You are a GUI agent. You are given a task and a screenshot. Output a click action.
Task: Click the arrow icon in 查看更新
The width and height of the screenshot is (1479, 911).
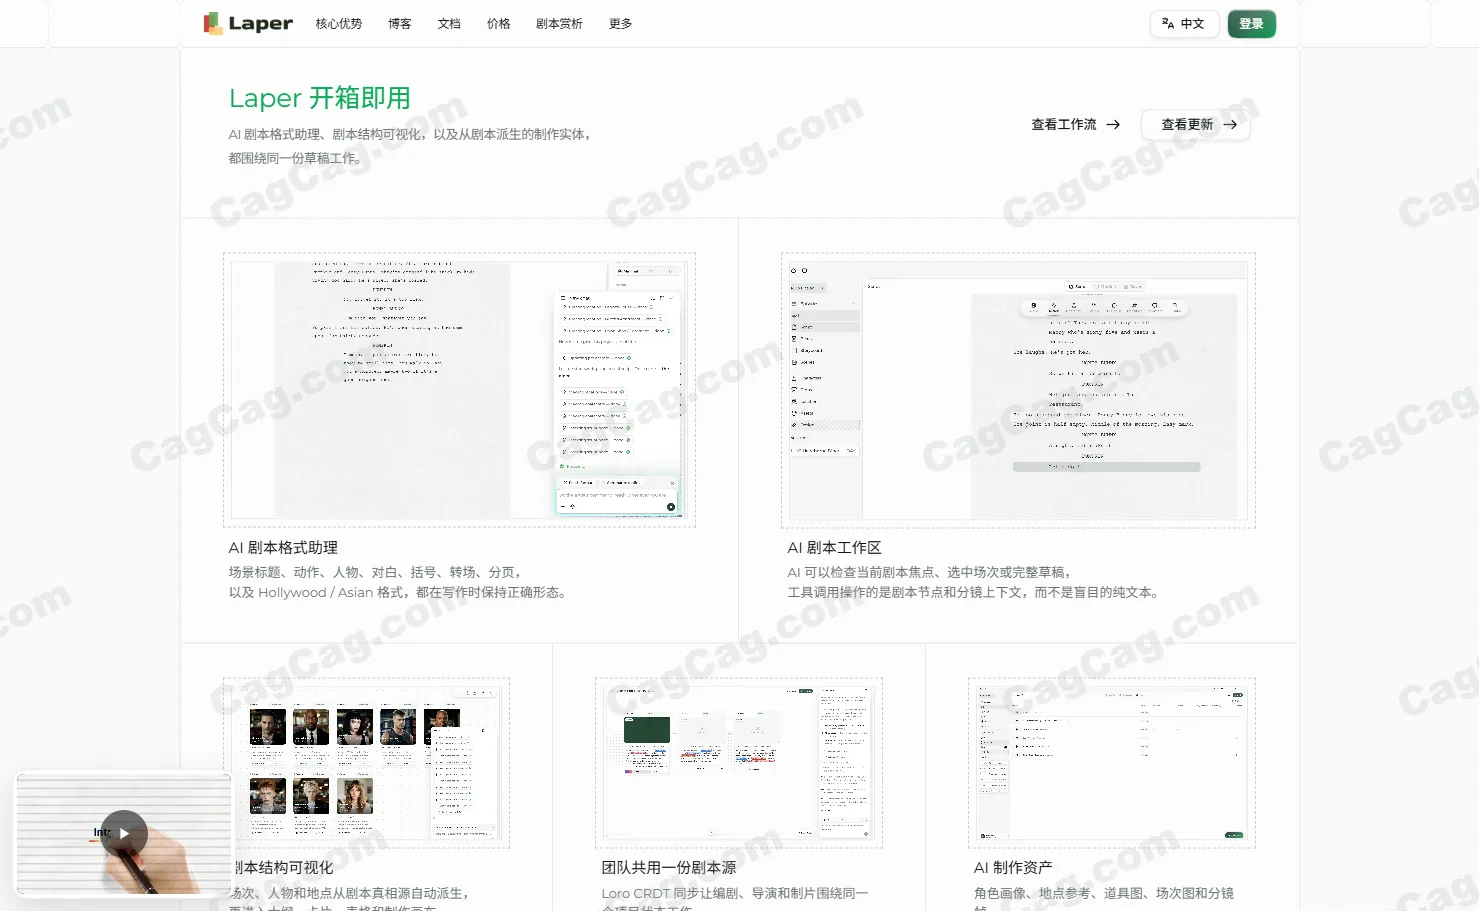[x=1230, y=125]
